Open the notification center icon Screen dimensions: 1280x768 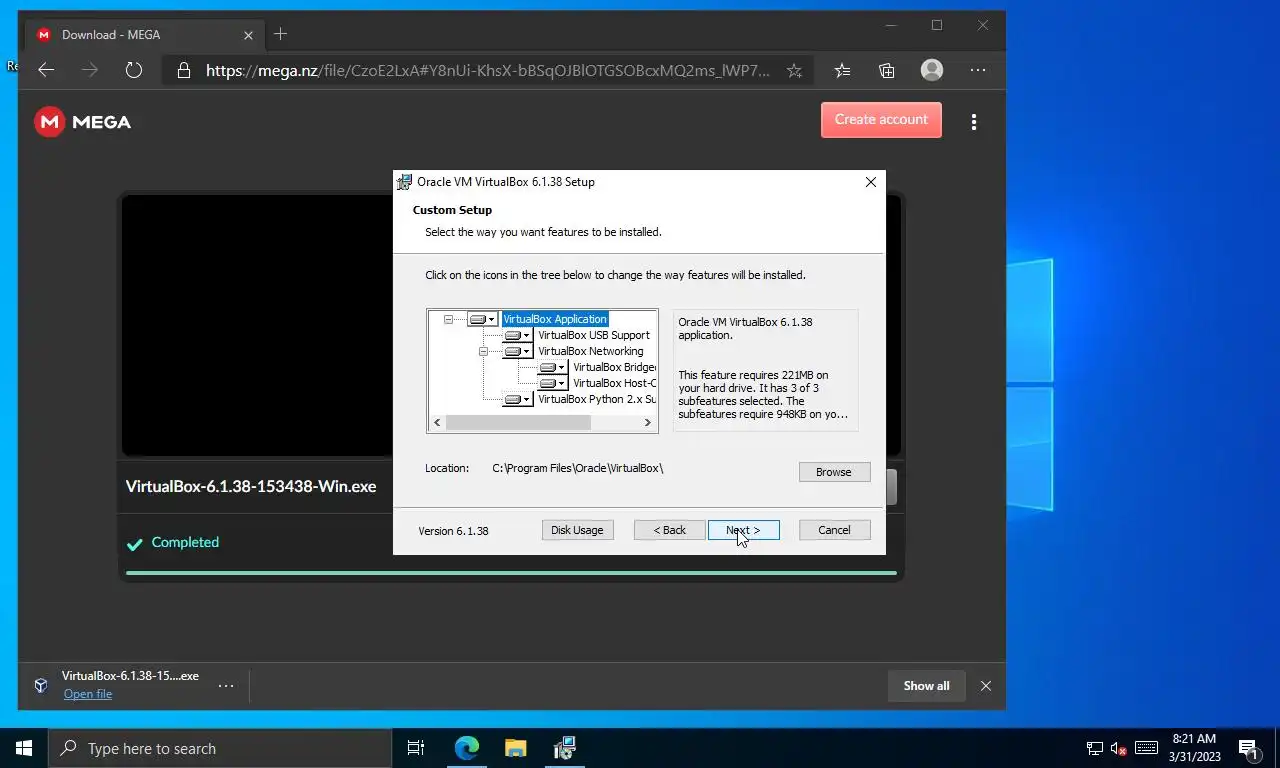pos(1248,748)
